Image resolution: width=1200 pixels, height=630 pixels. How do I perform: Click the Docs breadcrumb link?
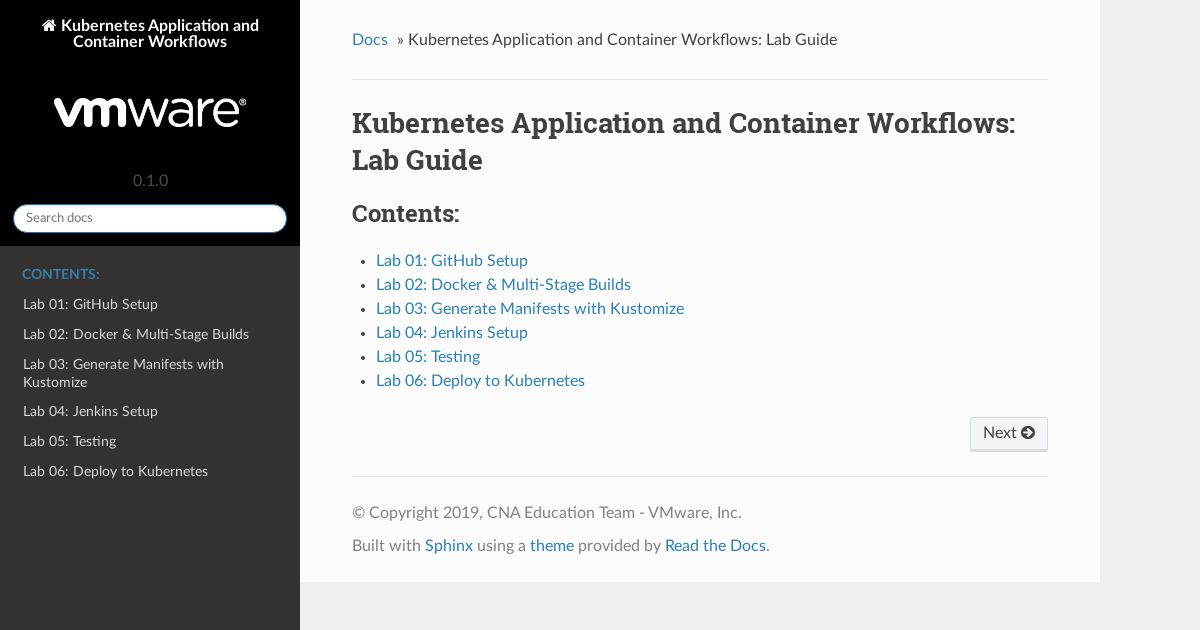click(x=370, y=40)
